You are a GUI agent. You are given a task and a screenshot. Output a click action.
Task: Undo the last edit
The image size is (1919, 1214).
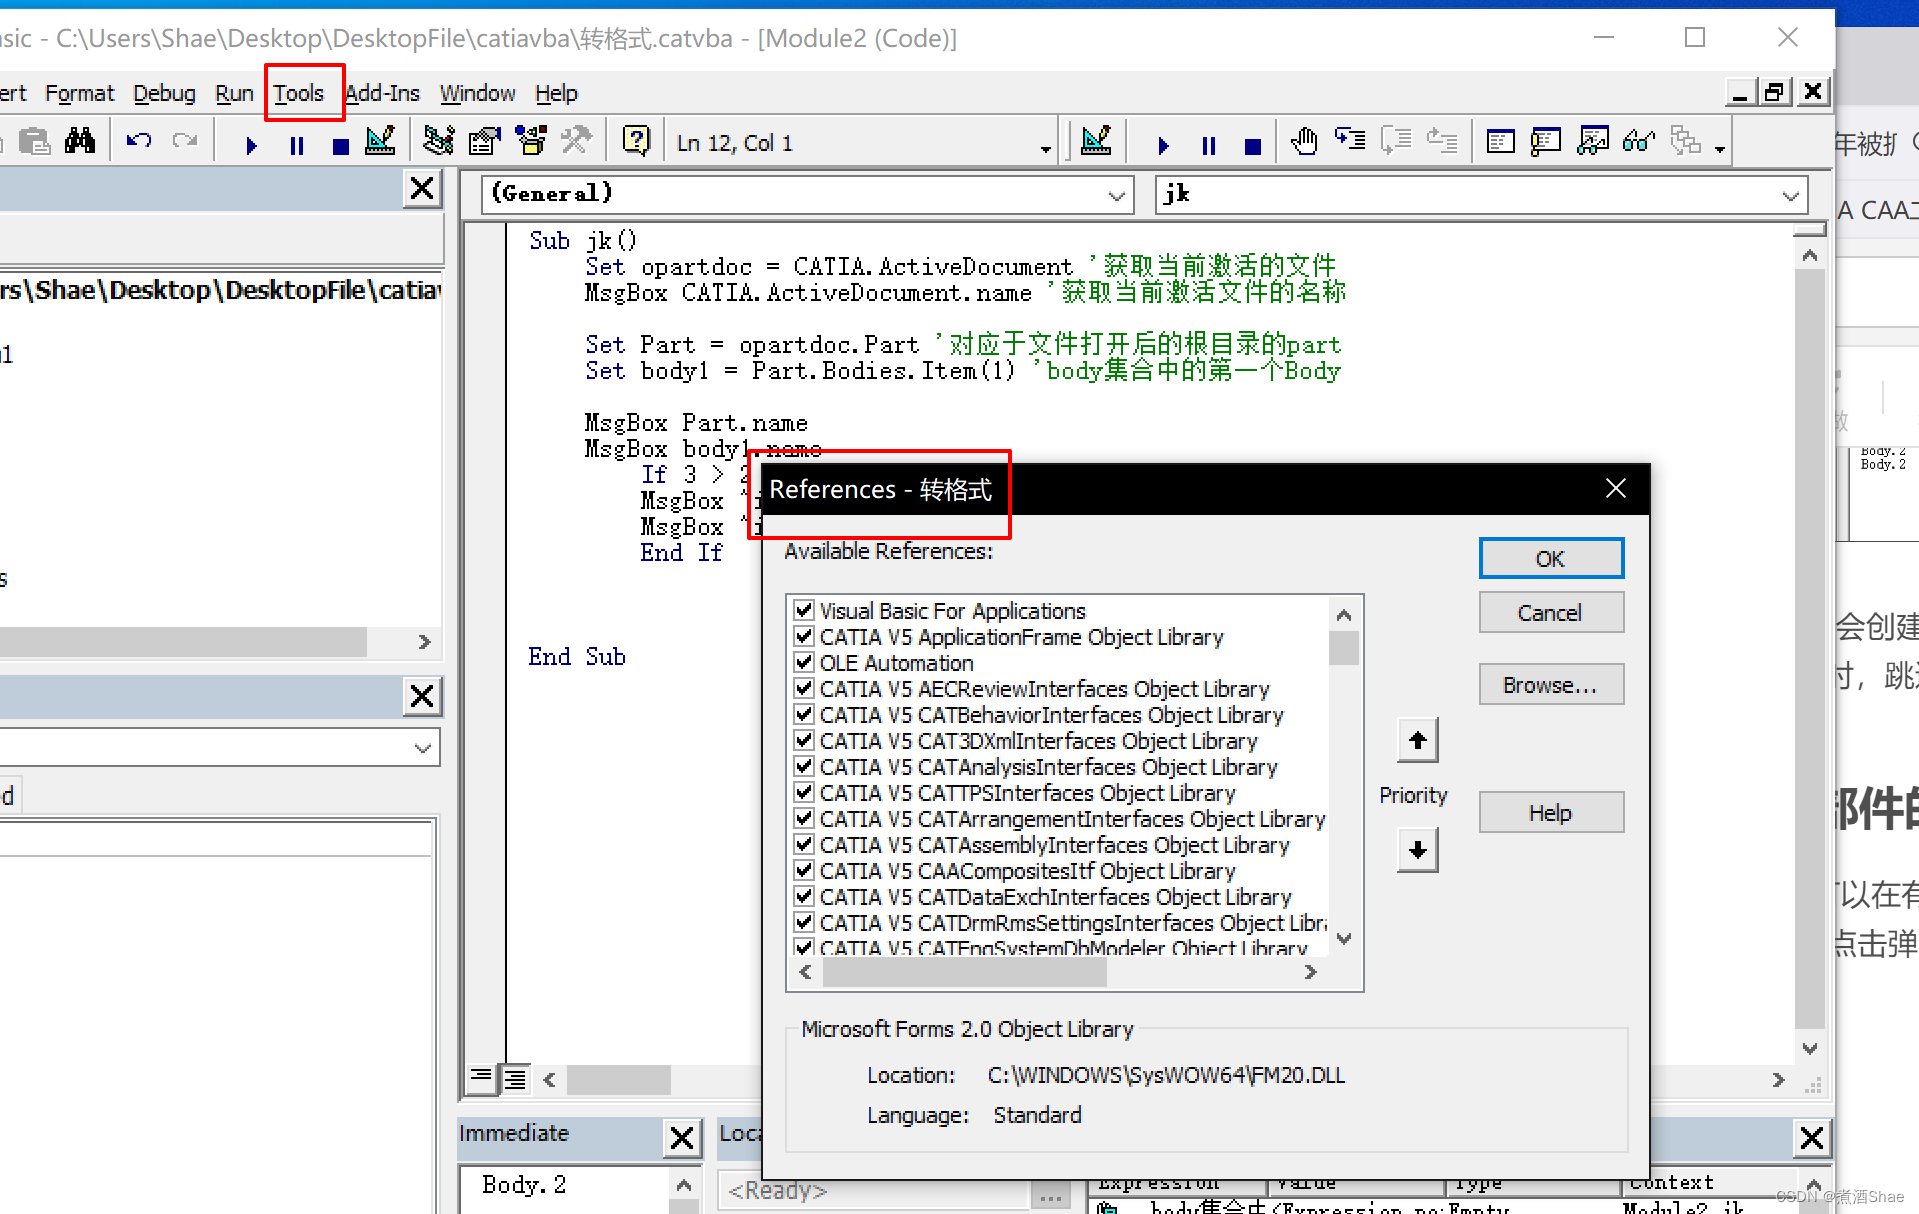tap(138, 142)
